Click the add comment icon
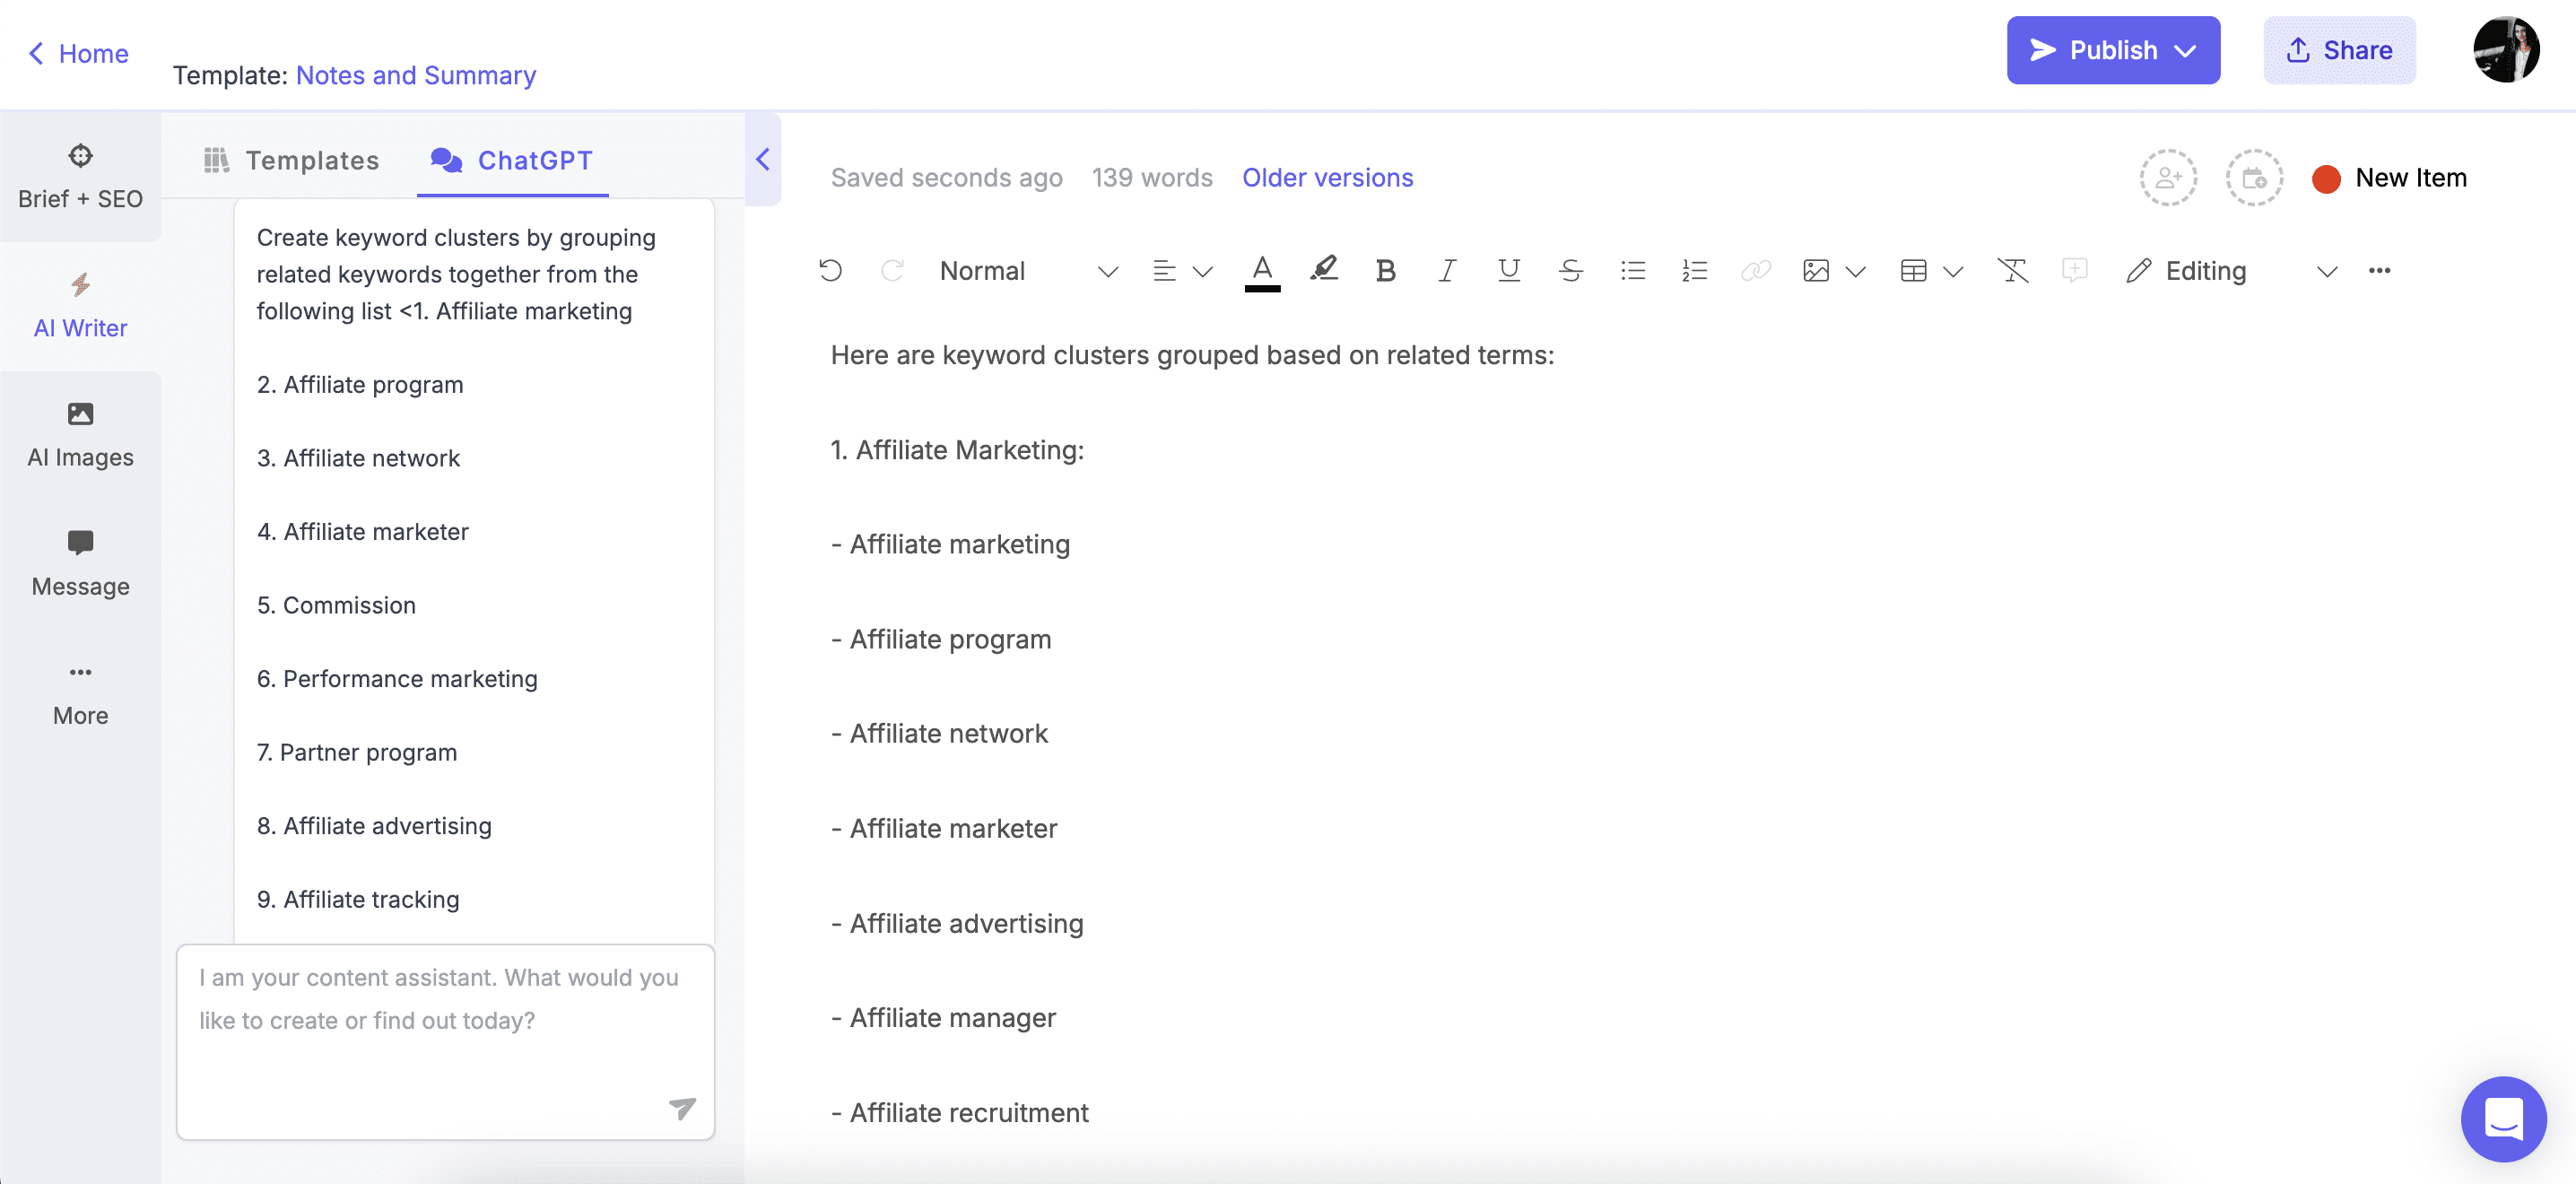The image size is (2576, 1184). (2075, 271)
